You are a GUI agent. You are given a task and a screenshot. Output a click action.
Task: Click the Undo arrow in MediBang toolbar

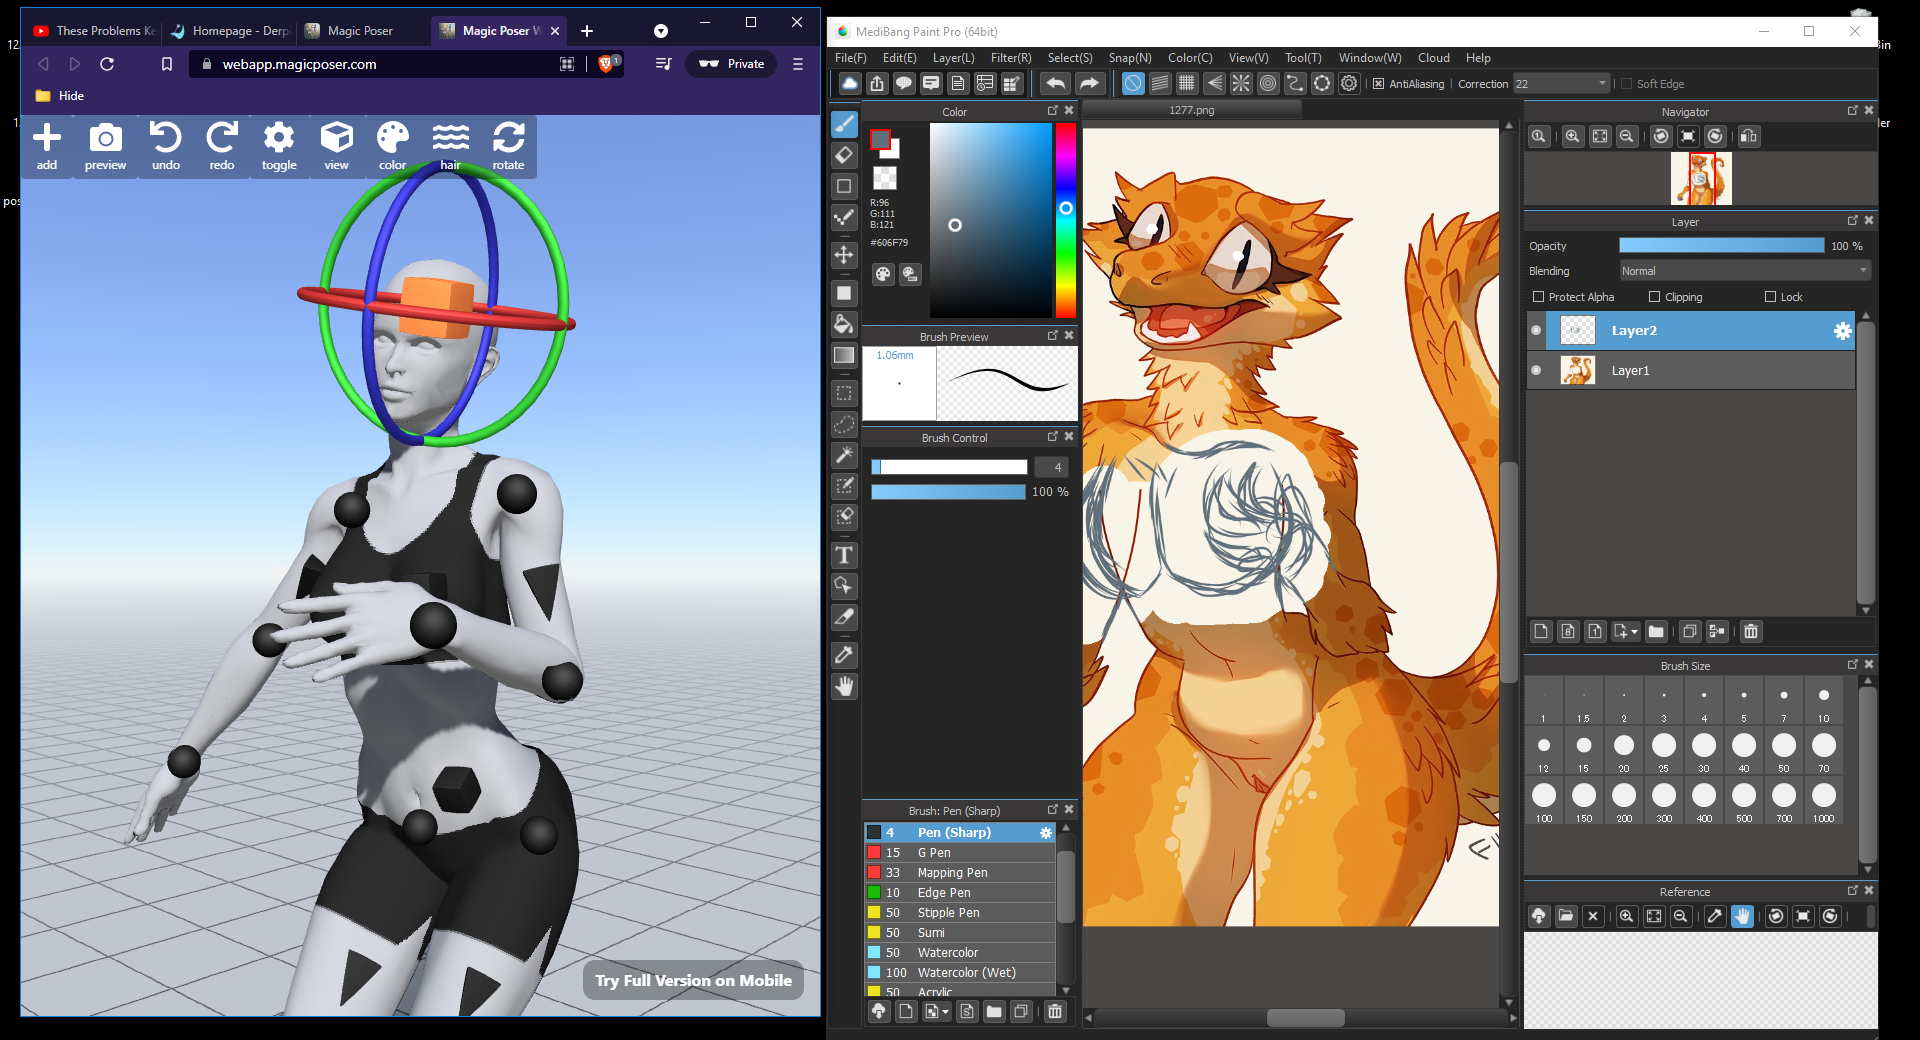tap(1055, 84)
